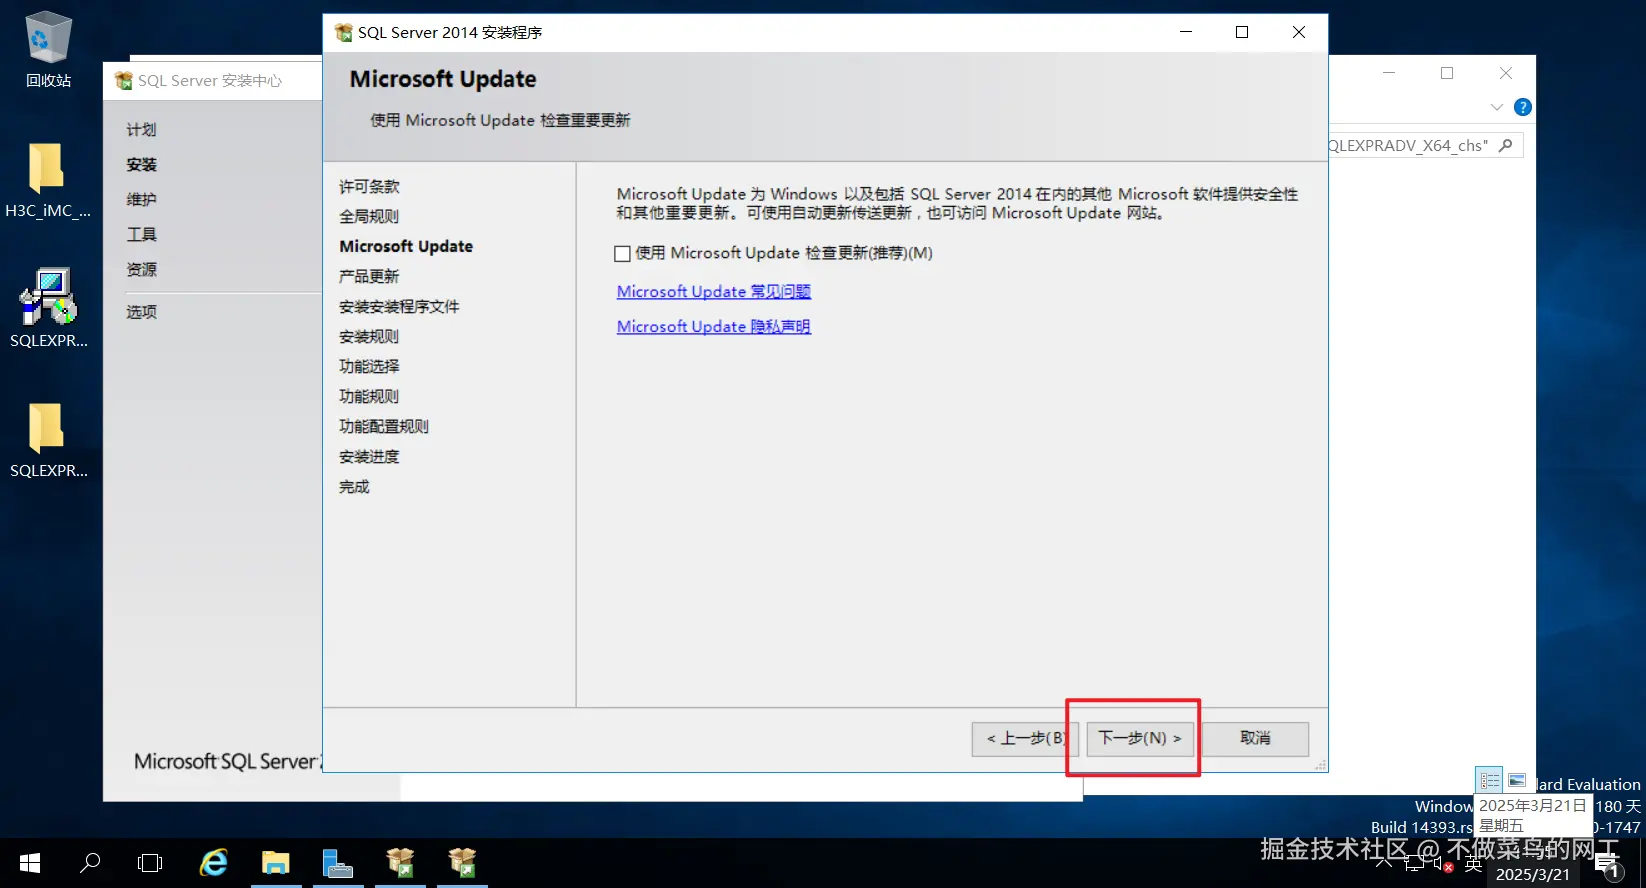Select the 维护 tab in Installation Center
Screen dimensions: 1646x888
tap(141, 200)
